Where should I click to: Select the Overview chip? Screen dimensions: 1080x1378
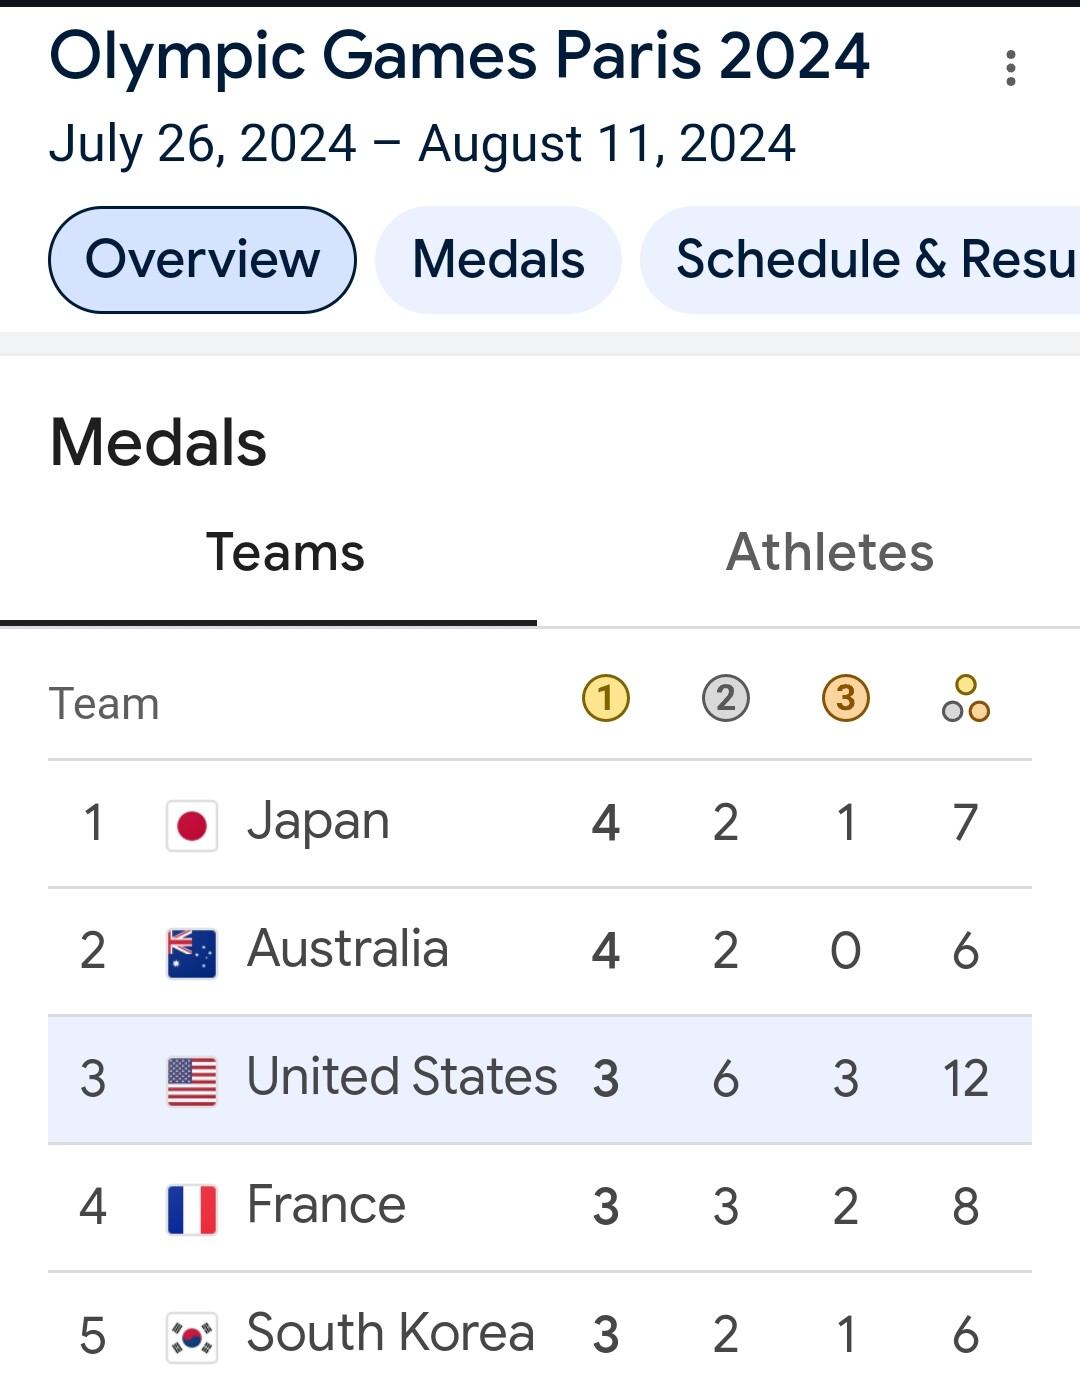tap(202, 260)
